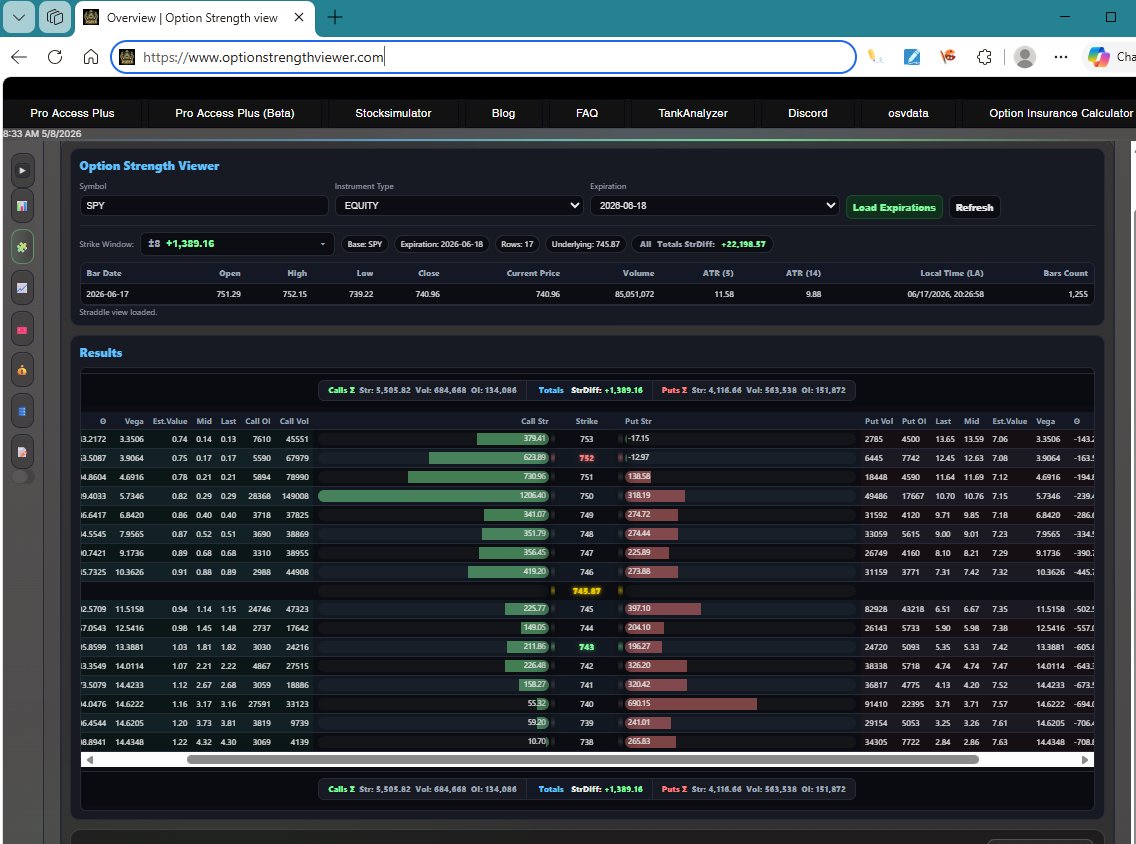This screenshot has width=1136, height=844.
Task: Click the Volume value 85,051,072
Action: click(x=634, y=294)
